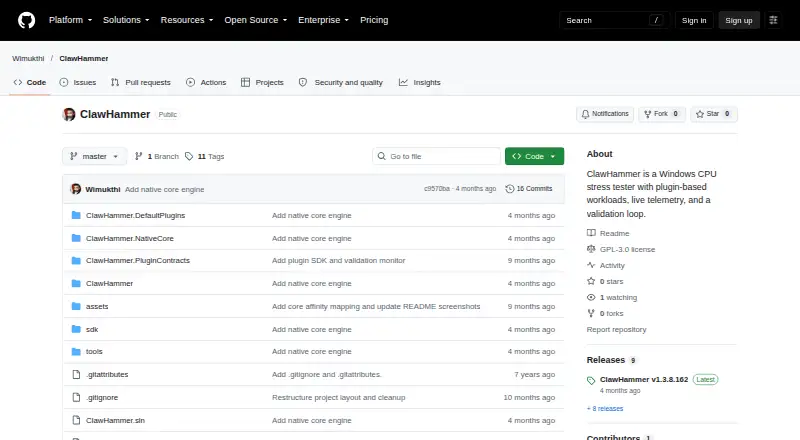Image resolution: width=800 pixels, height=440 pixels.
Task: Open the GPL-3.0 license link
Action: pos(627,249)
